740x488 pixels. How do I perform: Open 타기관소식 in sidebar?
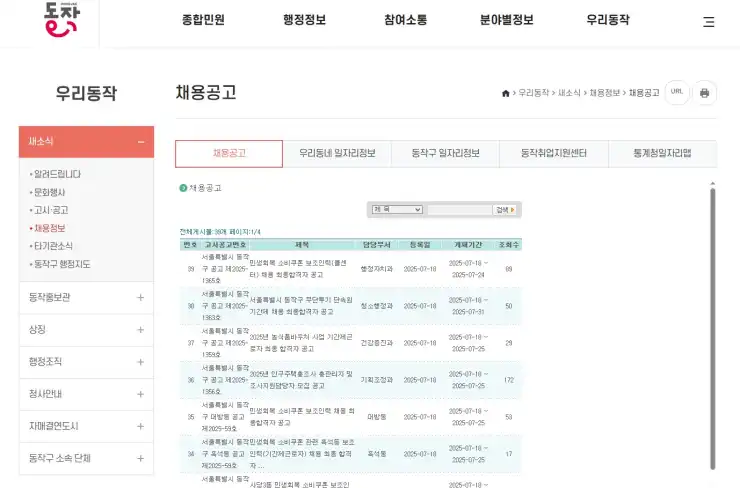(x=53, y=246)
